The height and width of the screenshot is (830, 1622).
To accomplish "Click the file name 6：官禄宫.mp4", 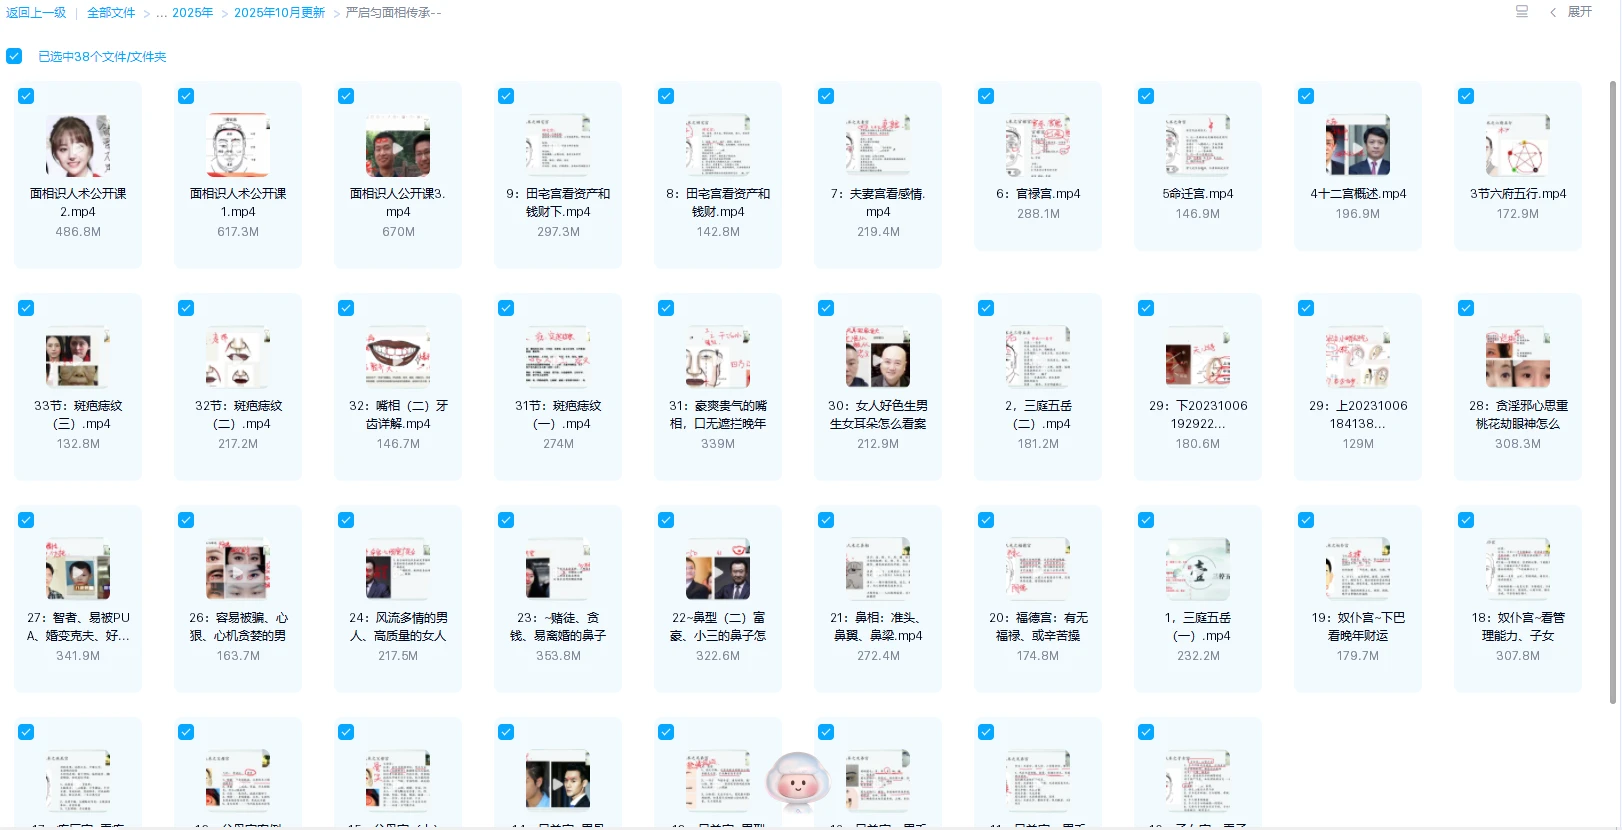I will coord(1038,194).
